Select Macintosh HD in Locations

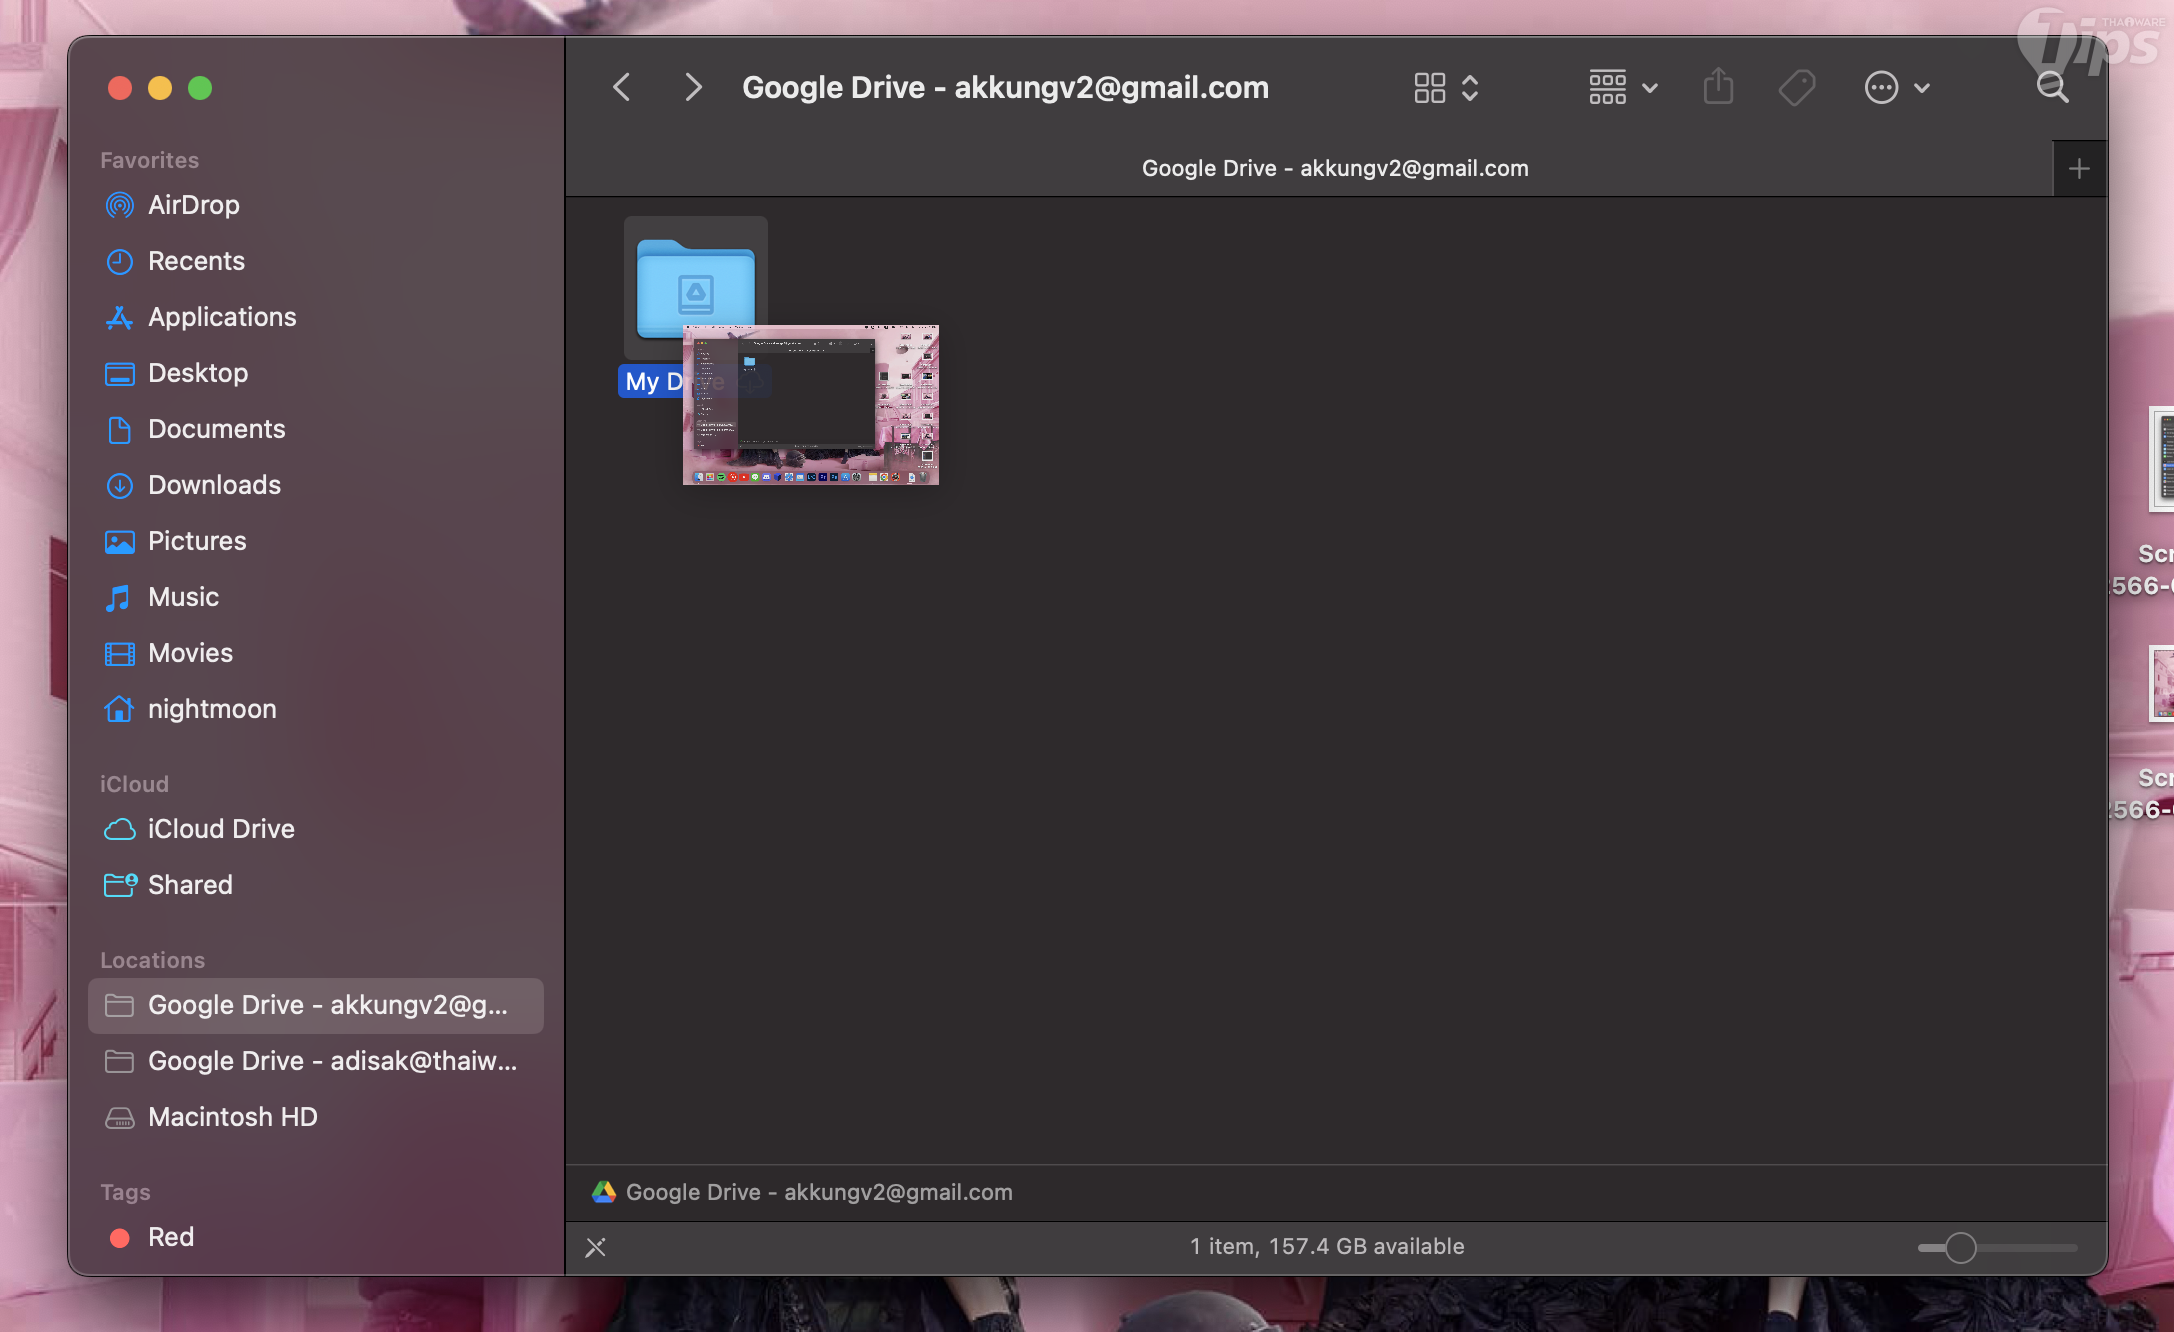pos(232,1117)
